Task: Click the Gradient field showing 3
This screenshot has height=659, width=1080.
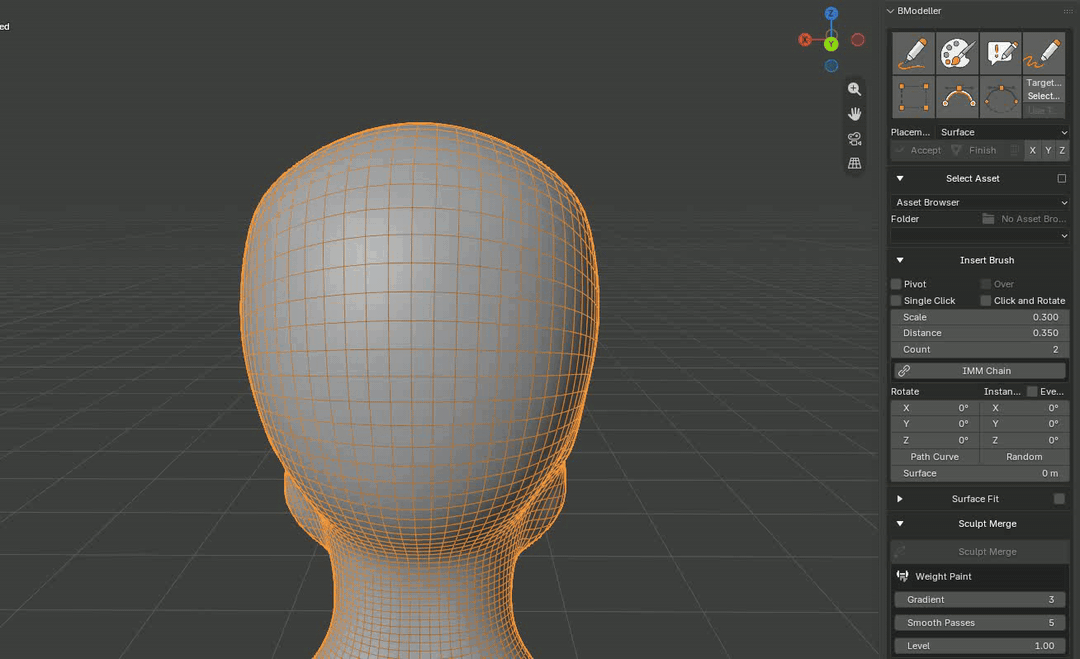Action: 979,600
